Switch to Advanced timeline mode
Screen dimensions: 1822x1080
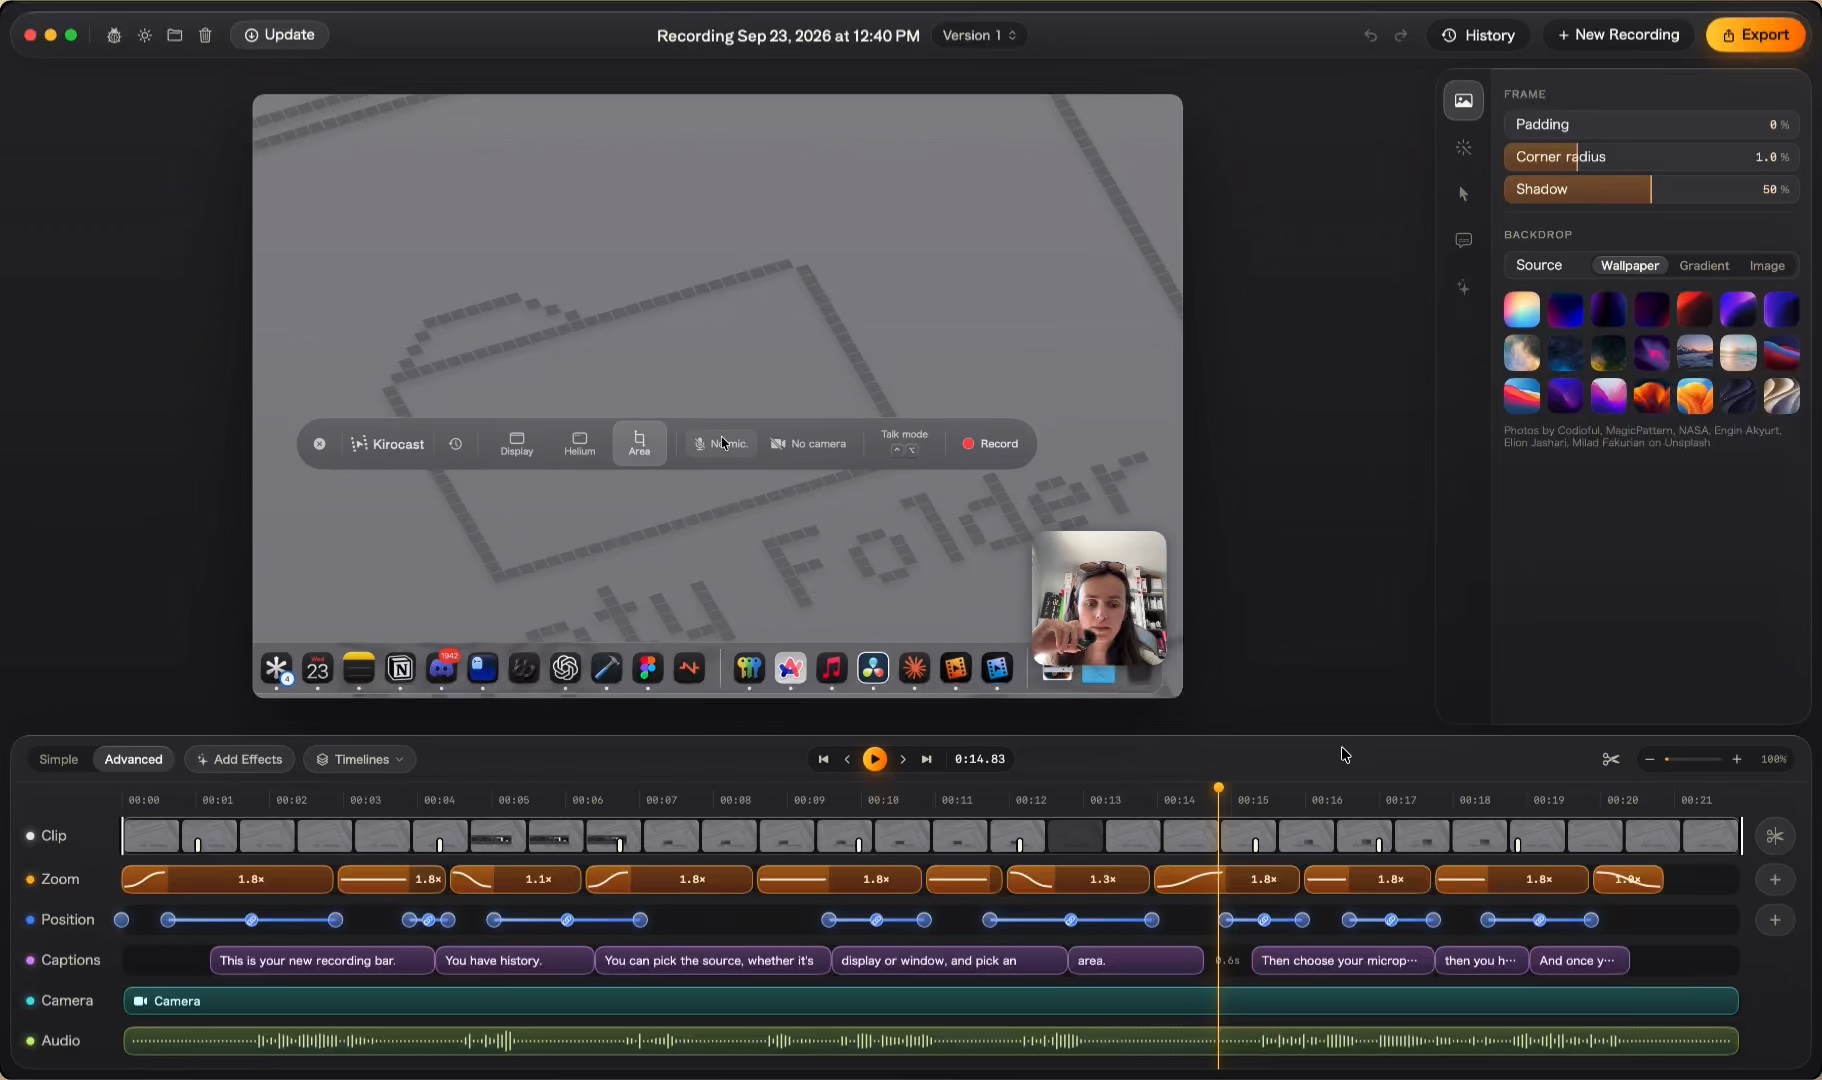pyautogui.click(x=133, y=759)
